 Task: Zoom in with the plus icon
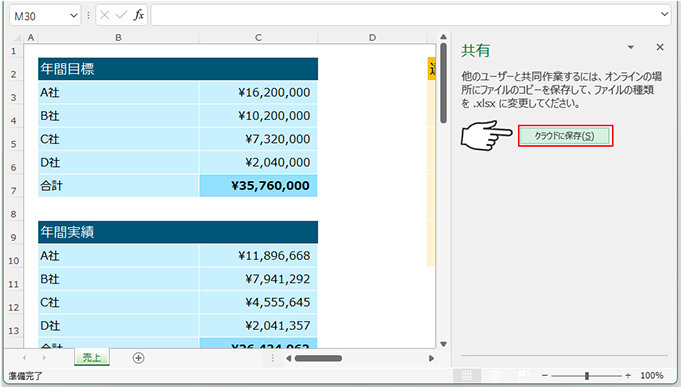(628, 375)
